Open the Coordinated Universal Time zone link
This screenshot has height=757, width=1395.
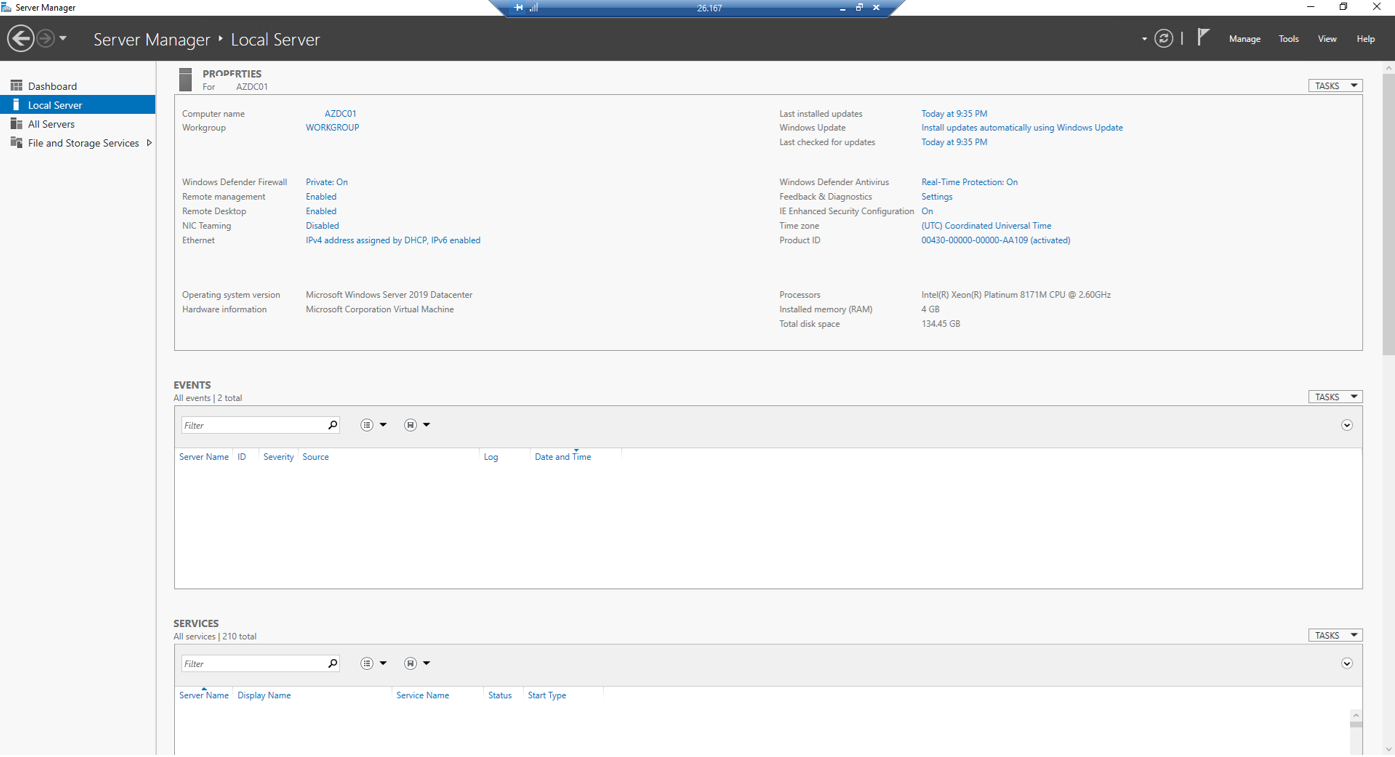click(986, 226)
